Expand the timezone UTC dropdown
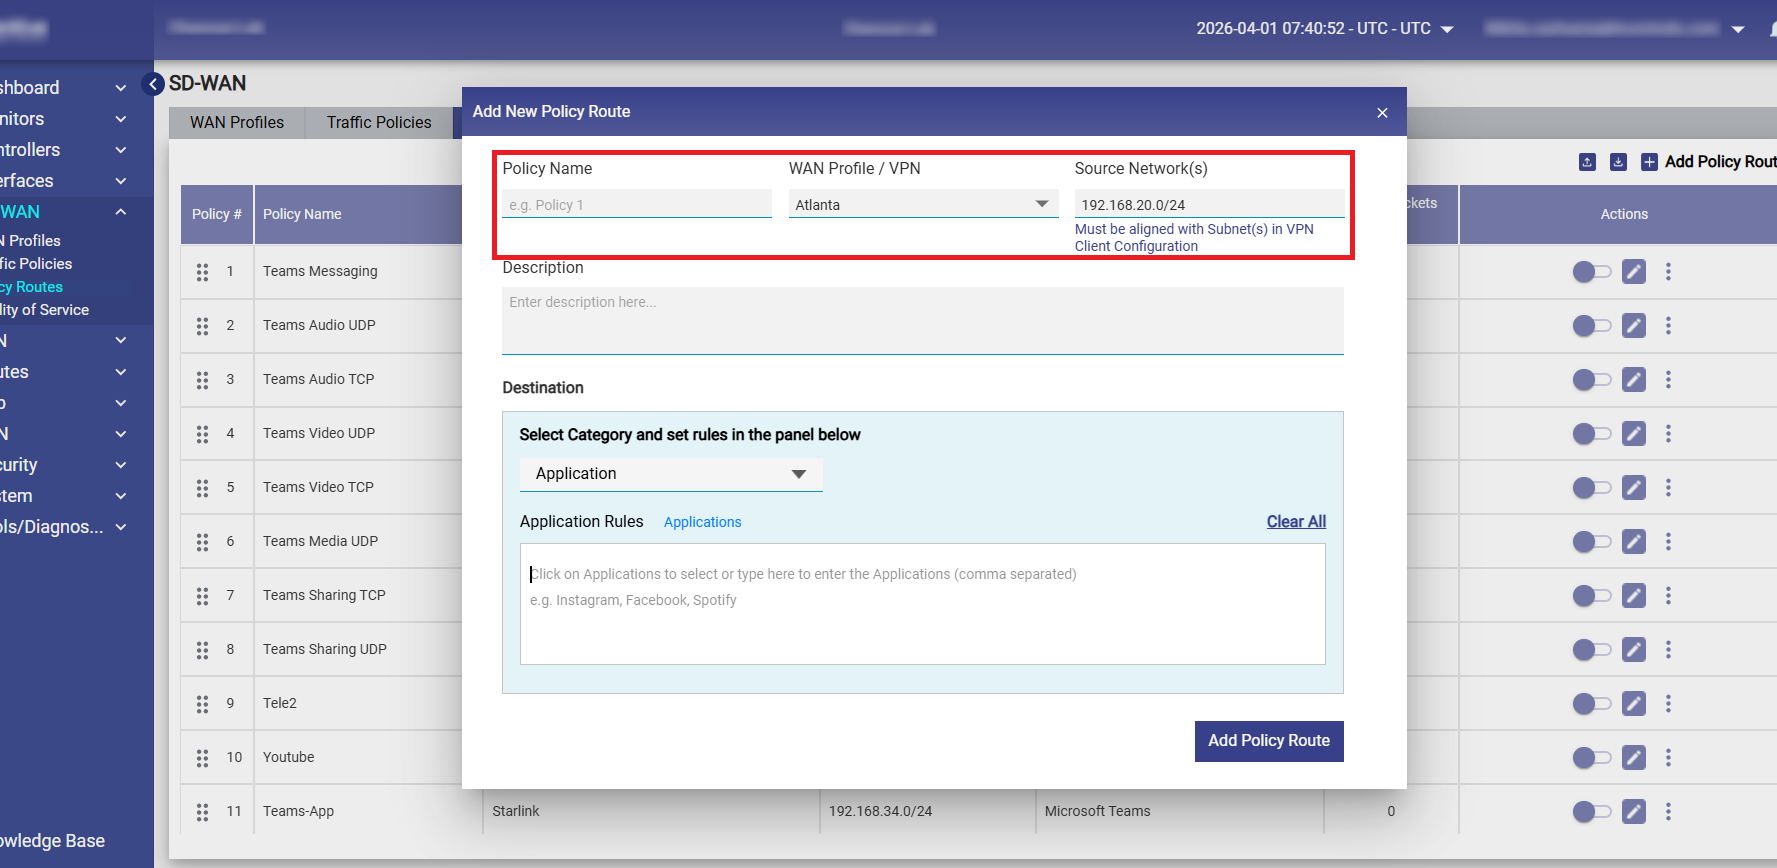The height and width of the screenshot is (868, 1777). [1446, 29]
